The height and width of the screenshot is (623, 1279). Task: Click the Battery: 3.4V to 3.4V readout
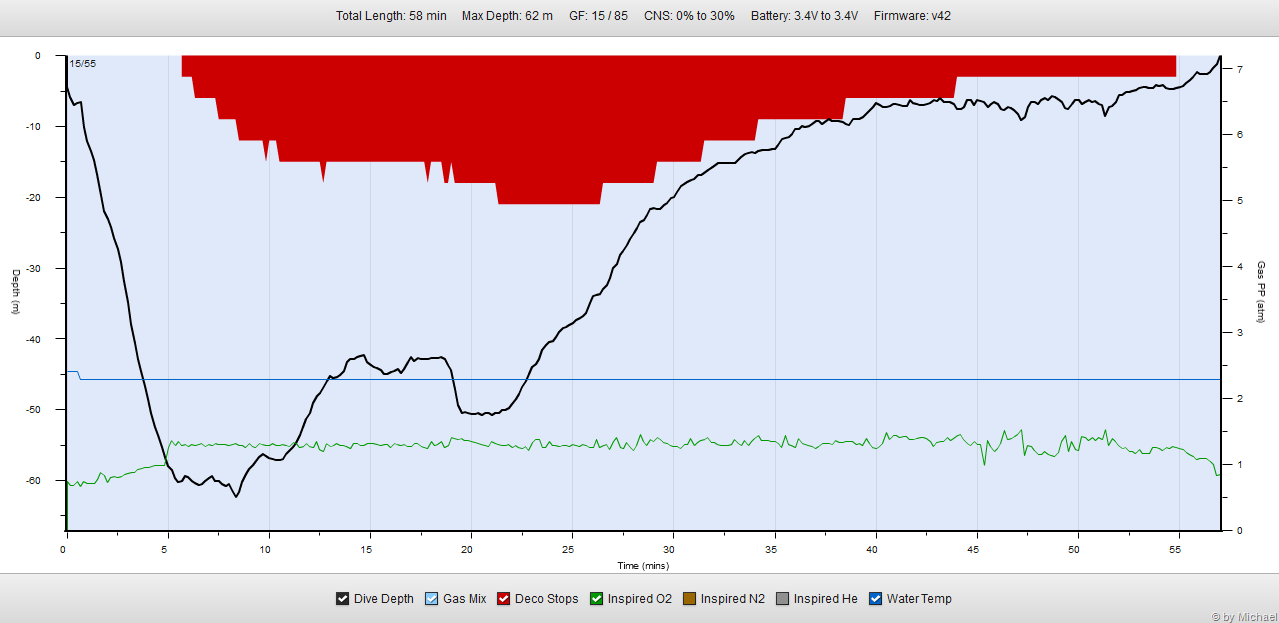(804, 16)
